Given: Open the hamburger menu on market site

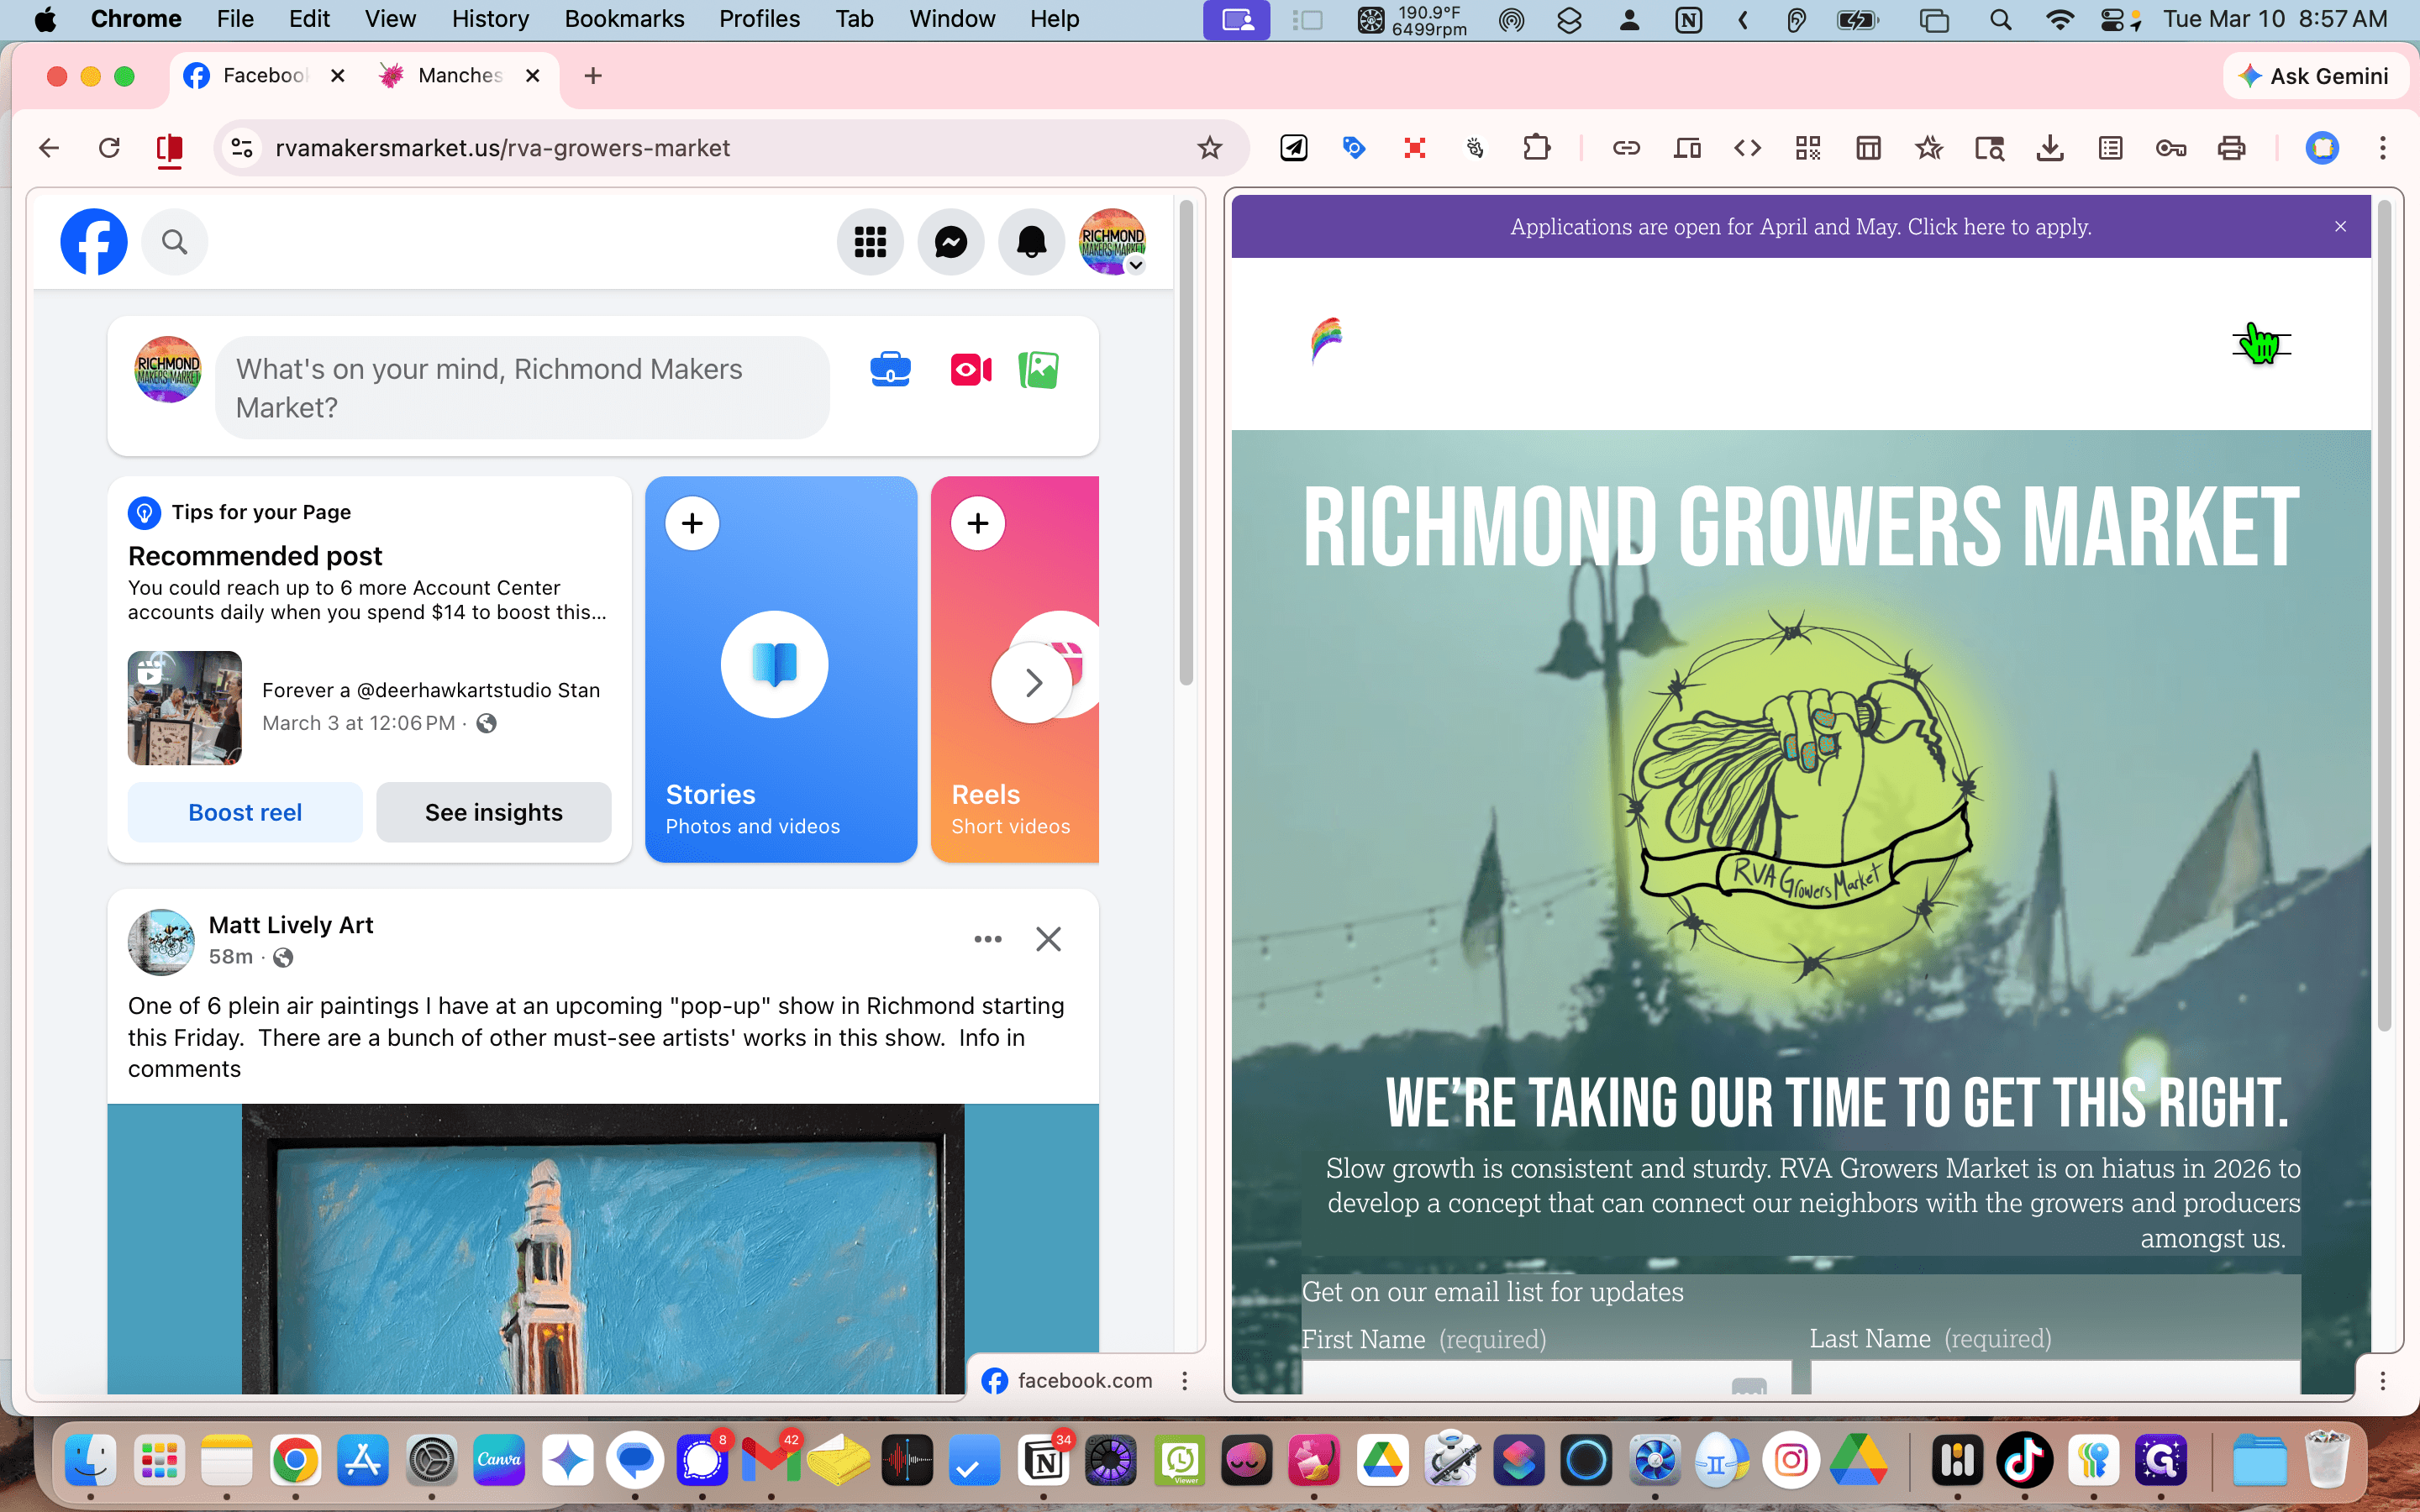Looking at the screenshot, I should coord(2261,344).
